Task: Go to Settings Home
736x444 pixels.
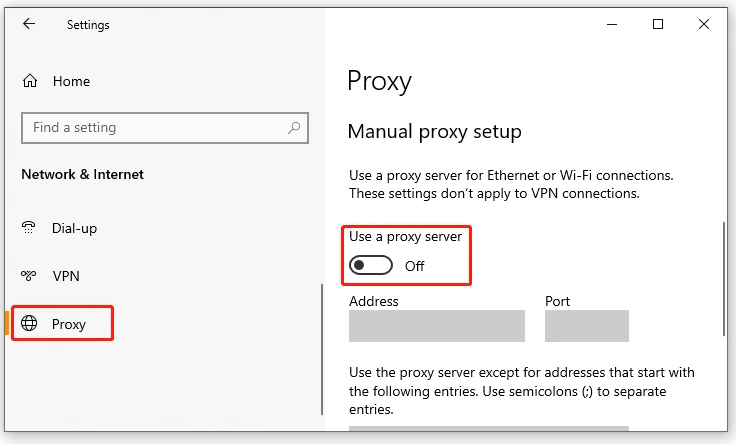Action: [70, 82]
